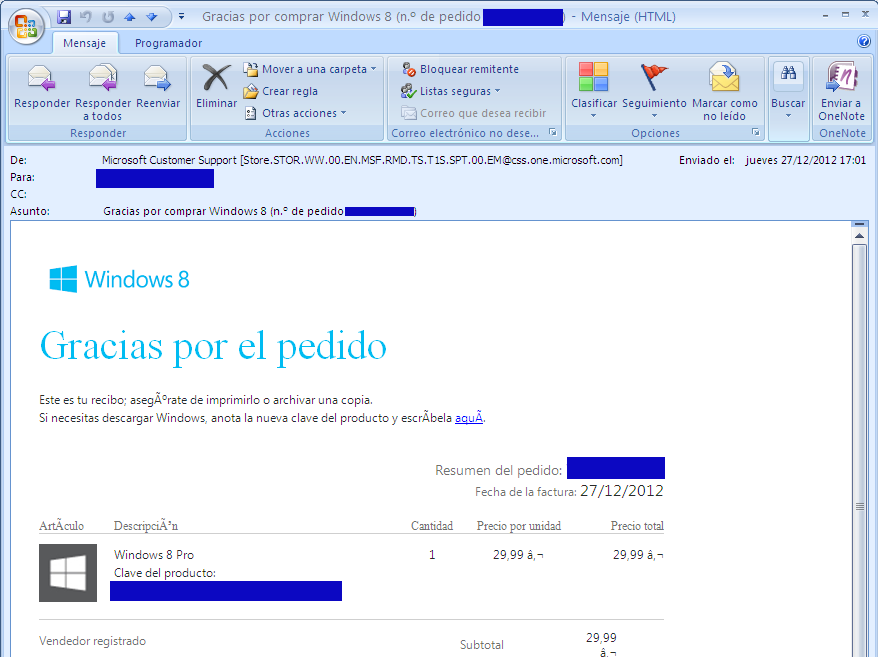Open Listas seguras dropdown
Screen dimensions: 878x657
(x=451, y=91)
